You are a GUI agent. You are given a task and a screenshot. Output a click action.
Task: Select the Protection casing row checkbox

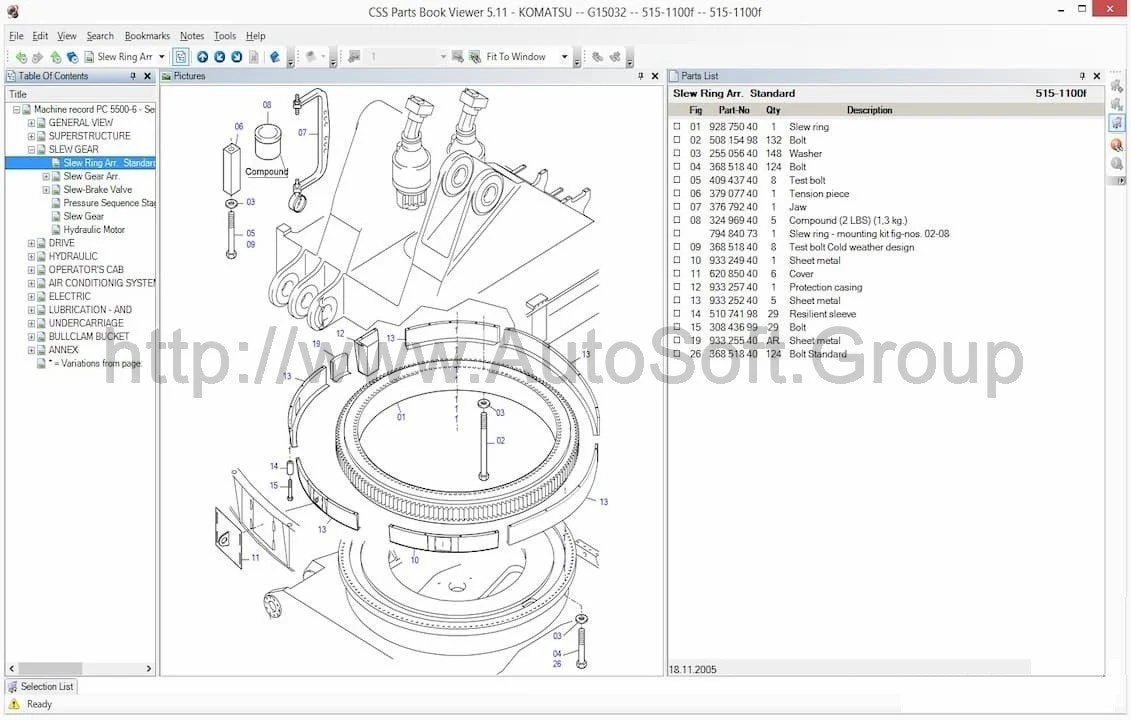(x=677, y=287)
